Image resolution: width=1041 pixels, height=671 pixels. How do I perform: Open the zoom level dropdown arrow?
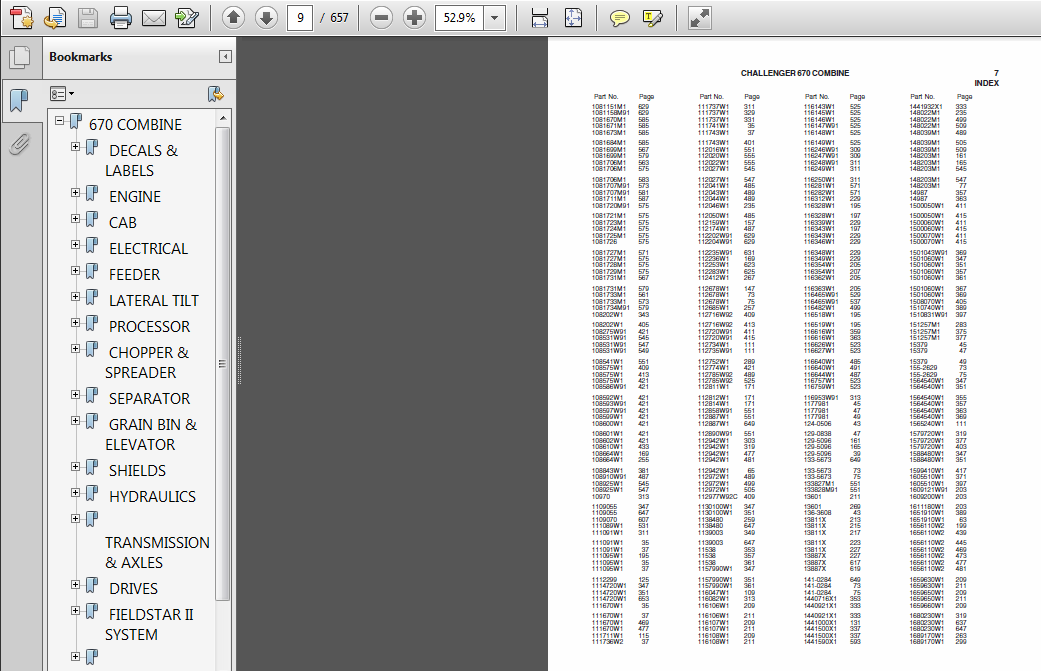495,18
